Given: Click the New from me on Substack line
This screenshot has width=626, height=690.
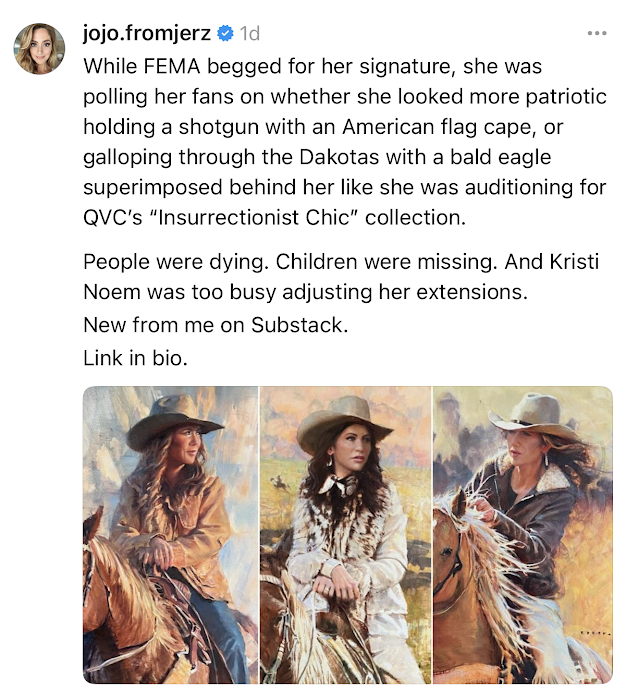Looking at the screenshot, I should [x=216, y=325].
